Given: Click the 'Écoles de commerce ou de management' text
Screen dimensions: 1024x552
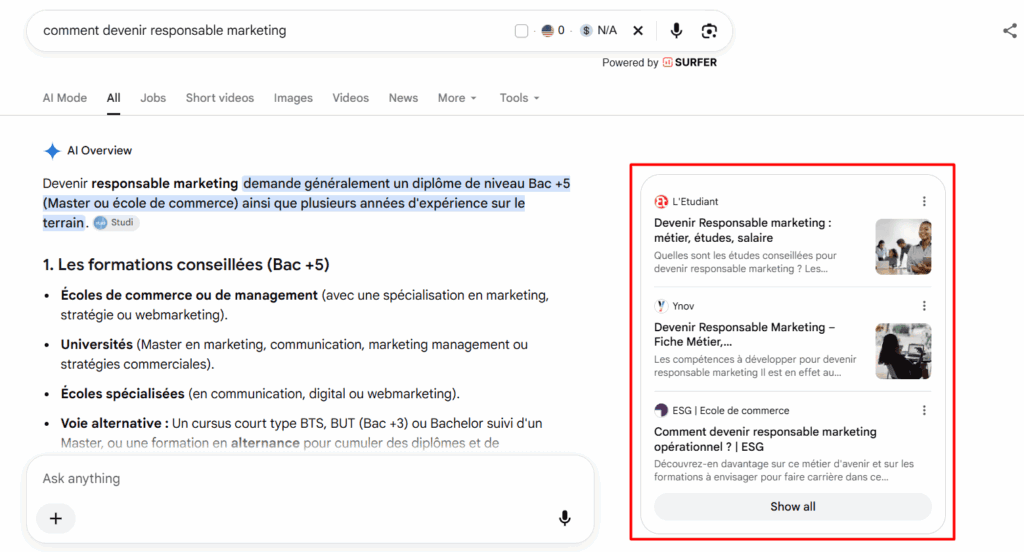Looking at the screenshot, I should tap(189, 295).
